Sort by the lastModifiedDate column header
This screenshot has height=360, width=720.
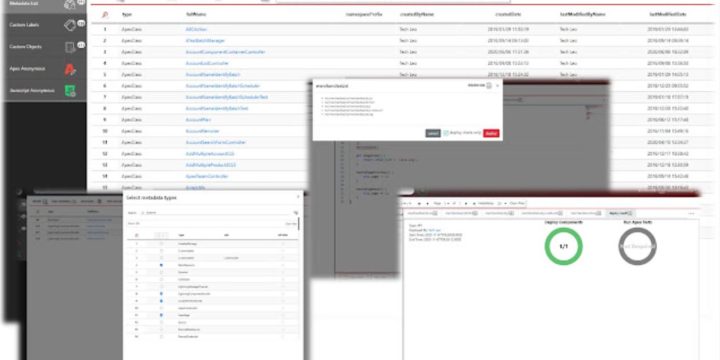click(x=668, y=15)
